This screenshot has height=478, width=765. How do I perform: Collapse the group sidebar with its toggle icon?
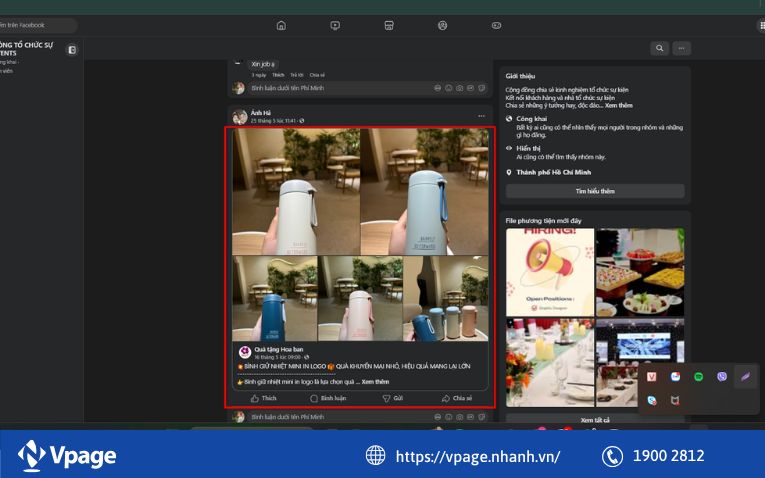click(72, 50)
